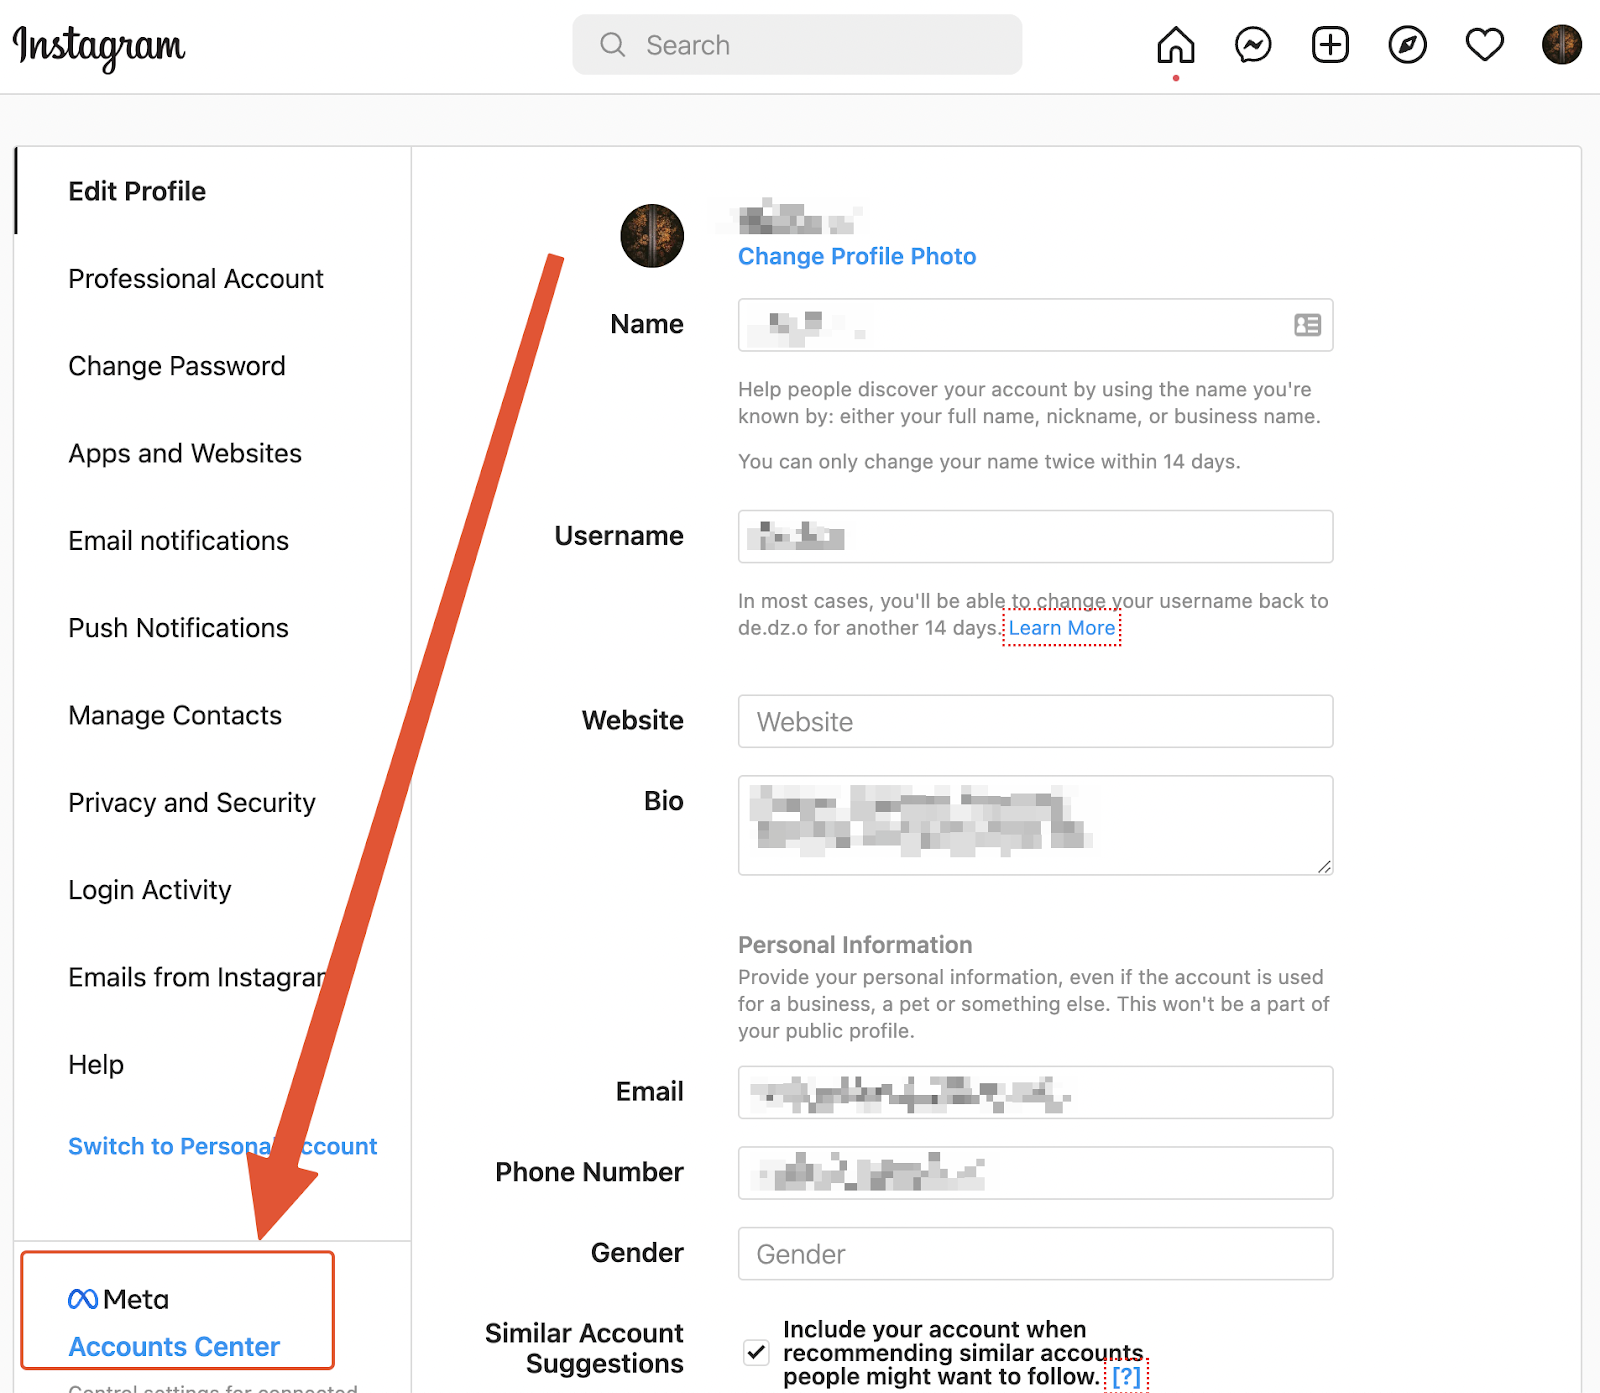Click into the Bio text area

tap(1035, 826)
